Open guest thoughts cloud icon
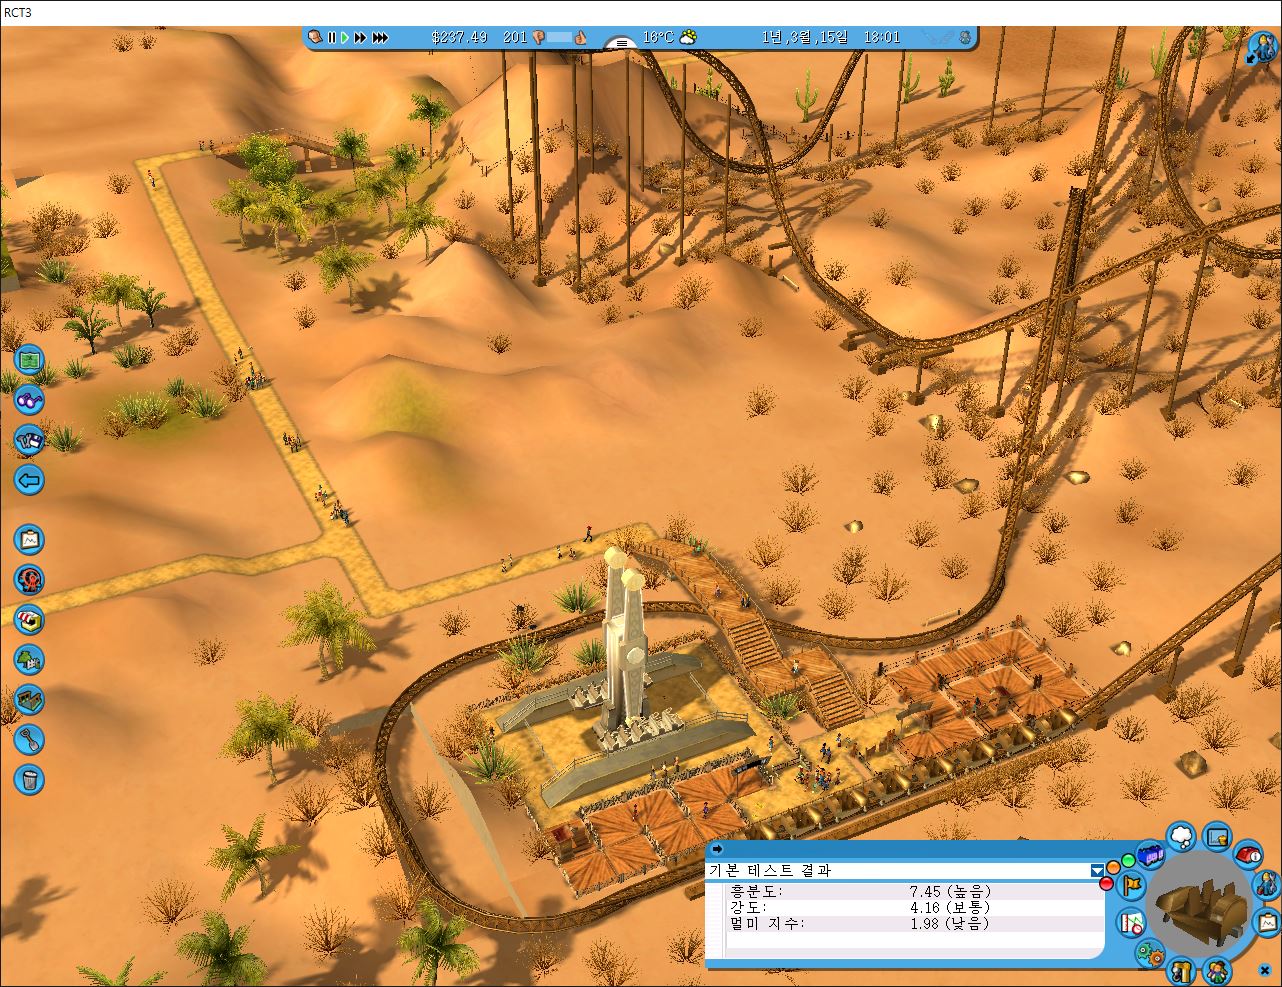 pyautogui.click(x=1181, y=837)
